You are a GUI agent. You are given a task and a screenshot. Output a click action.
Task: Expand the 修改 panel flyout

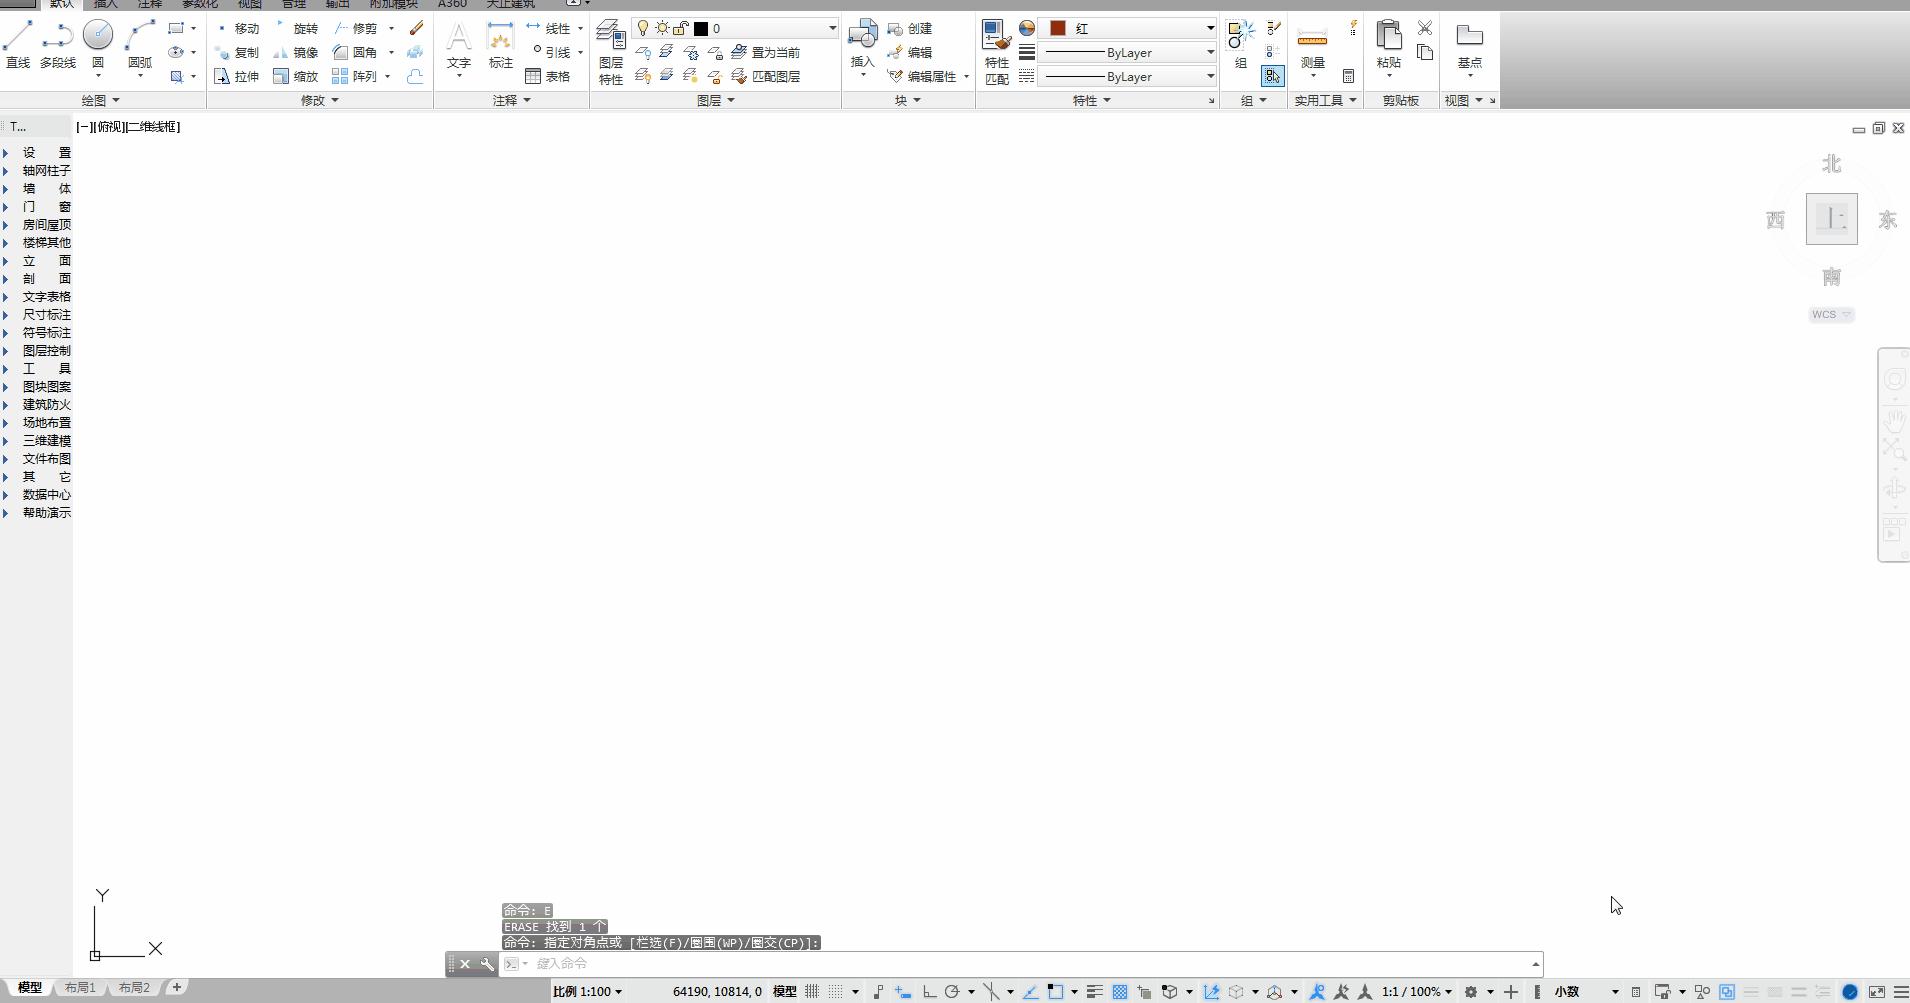point(320,100)
